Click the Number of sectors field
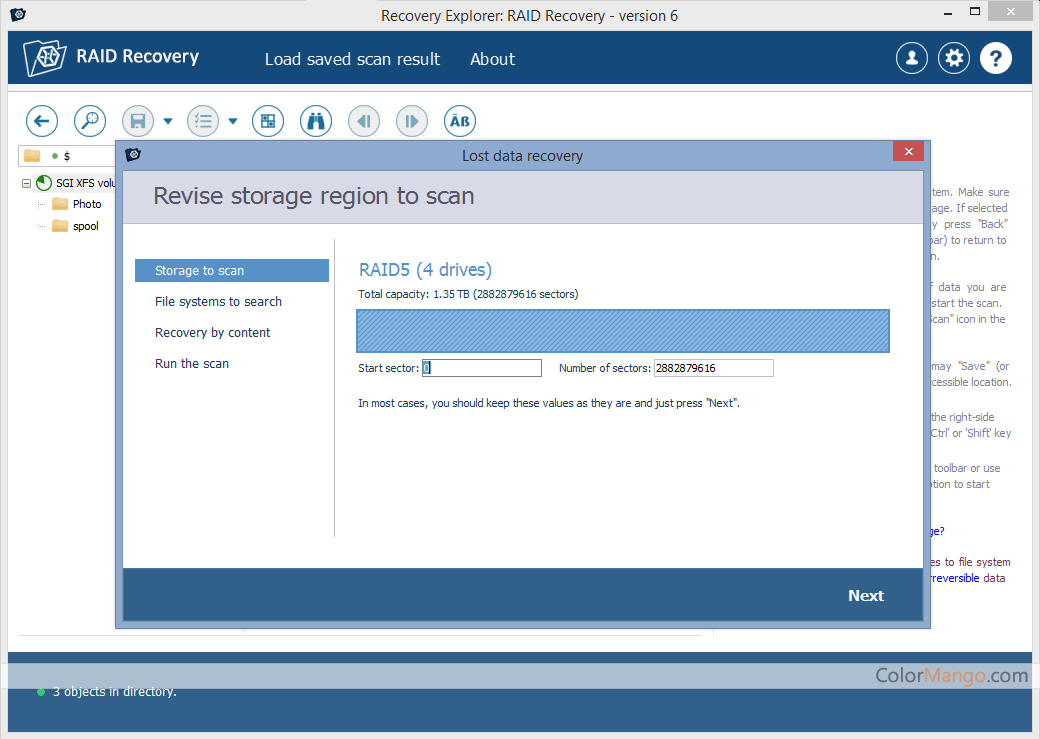This screenshot has height=739, width=1040. pos(713,368)
